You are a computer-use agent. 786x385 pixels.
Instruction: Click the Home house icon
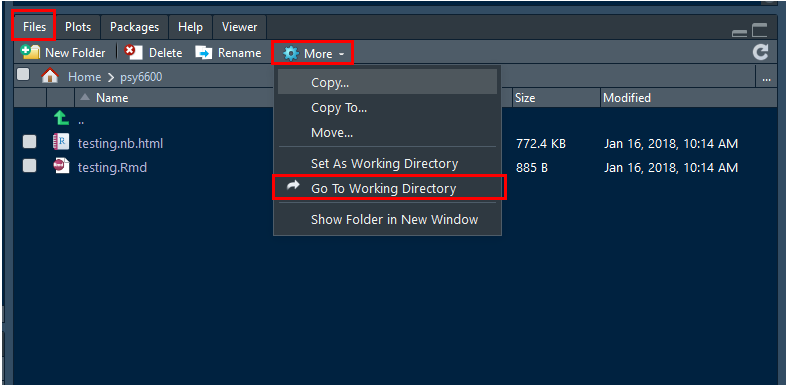pyautogui.click(x=50, y=76)
